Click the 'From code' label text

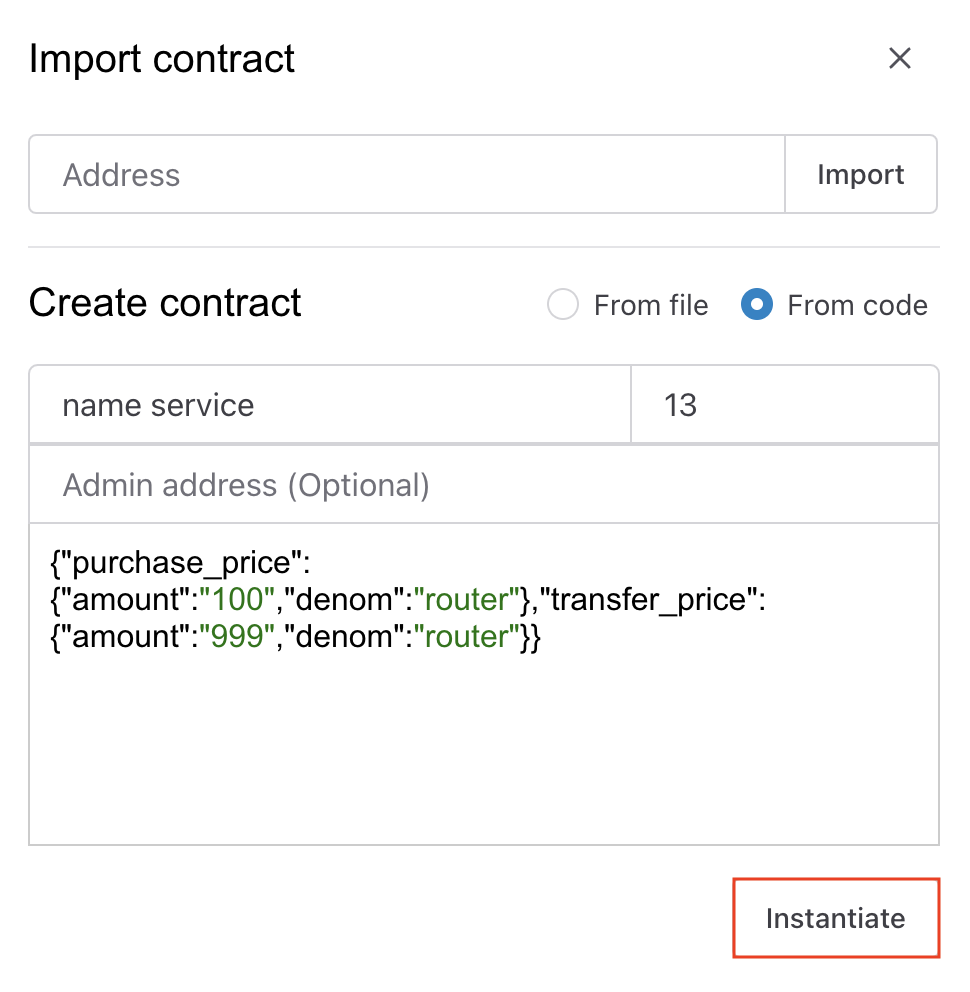click(857, 305)
